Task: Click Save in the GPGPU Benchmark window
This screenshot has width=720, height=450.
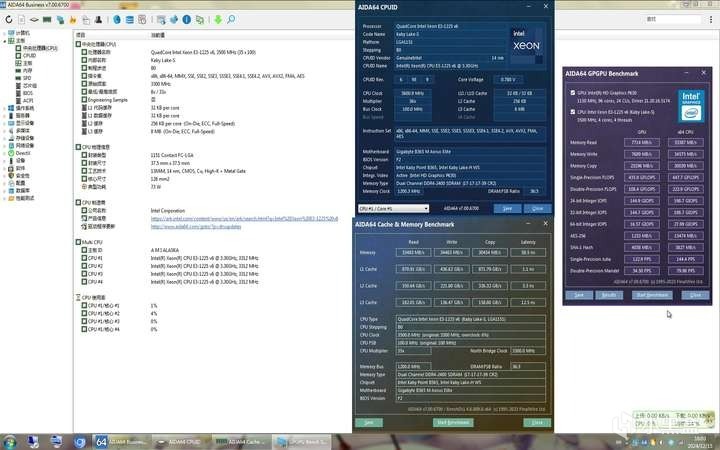Action: [x=579, y=295]
